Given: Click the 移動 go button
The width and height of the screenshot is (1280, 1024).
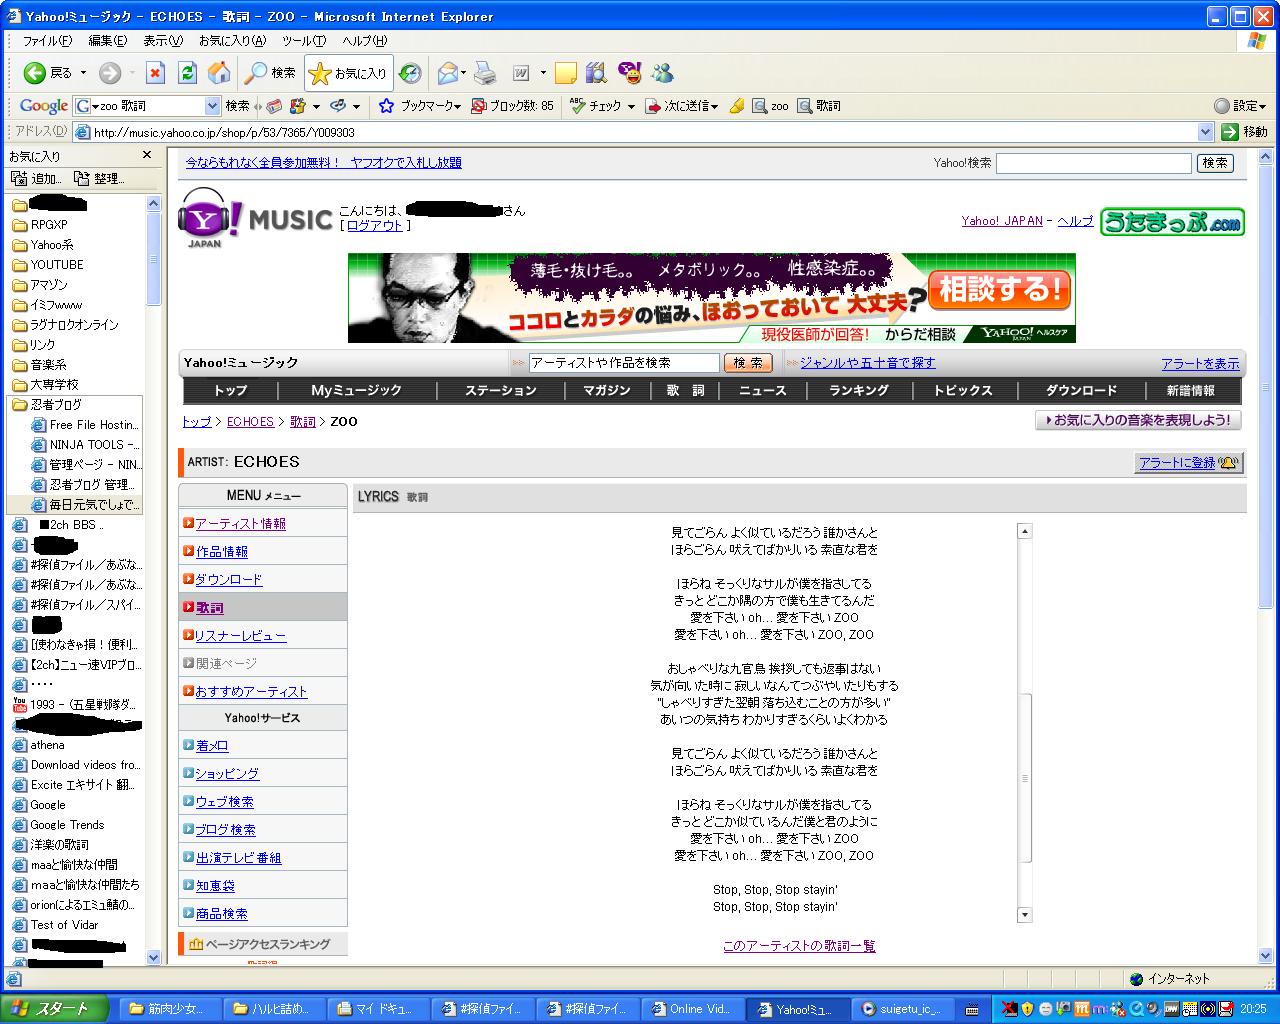Looking at the screenshot, I should tap(1245, 132).
